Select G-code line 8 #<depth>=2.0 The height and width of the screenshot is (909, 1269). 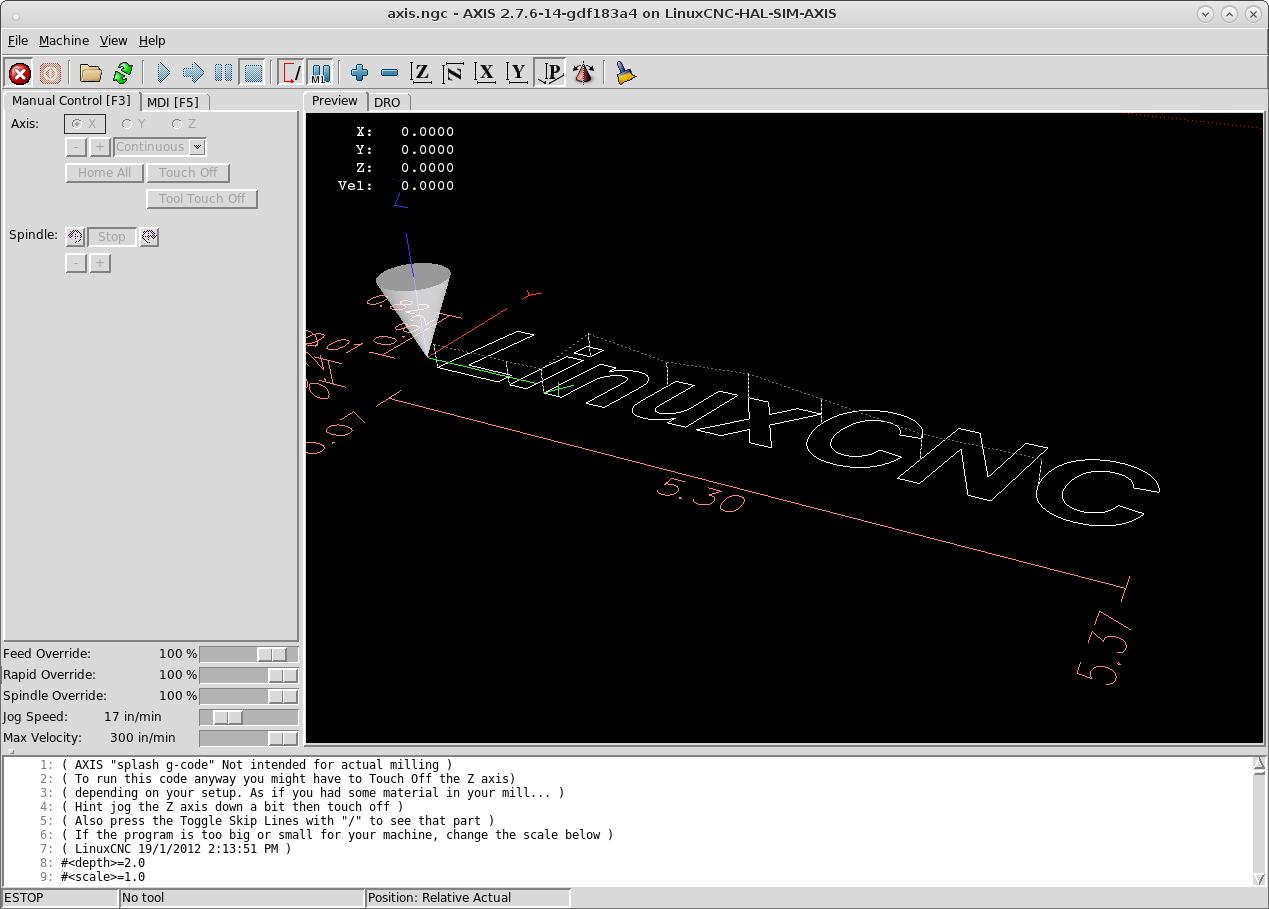click(x=102, y=863)
